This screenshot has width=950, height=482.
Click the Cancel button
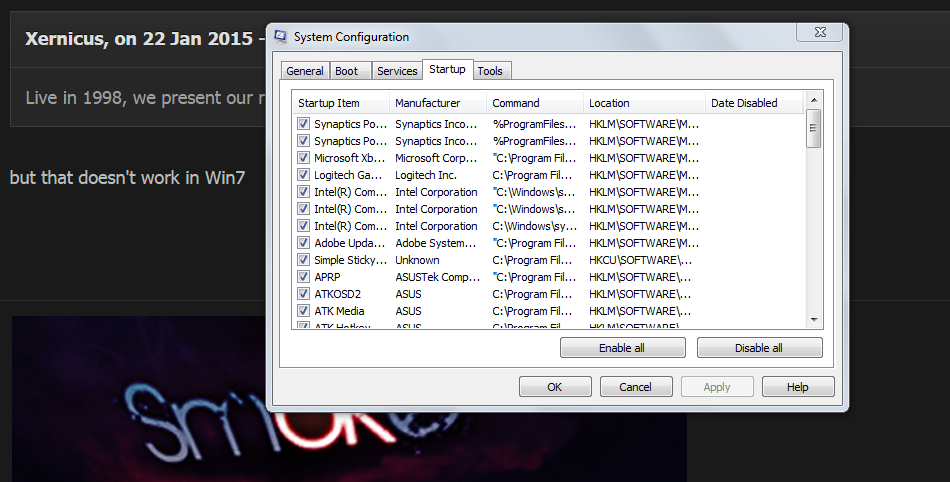(x=636, y=387)
